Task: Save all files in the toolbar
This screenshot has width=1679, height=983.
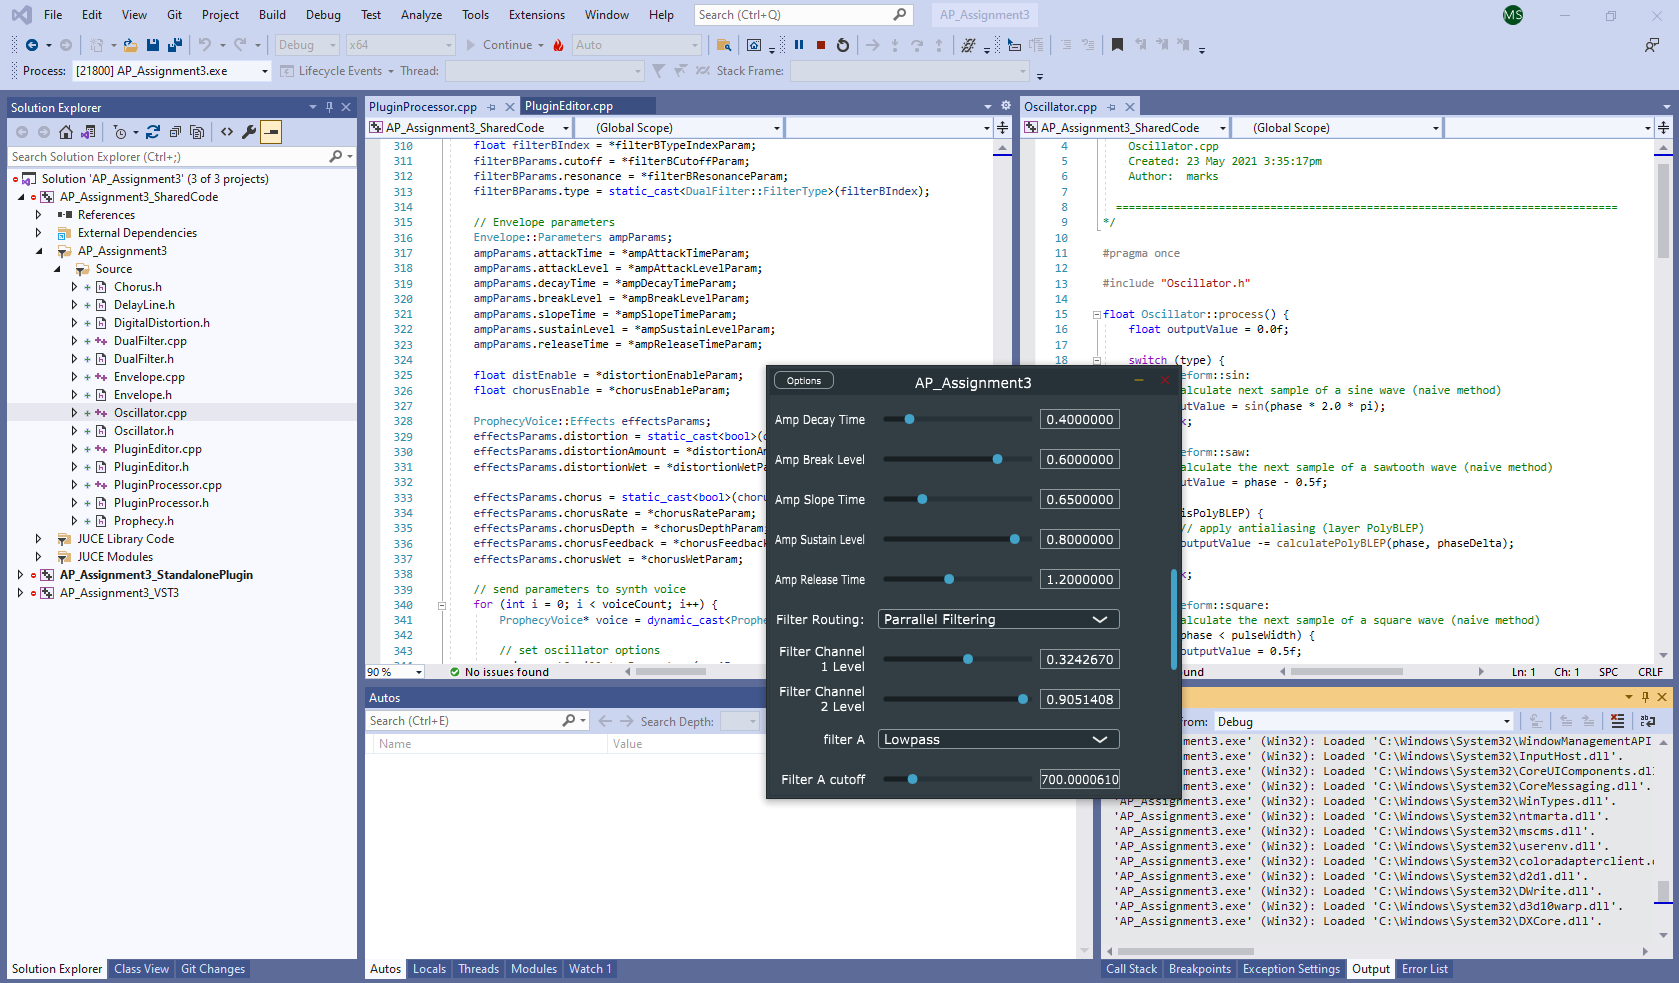Action: [x=174, y=45]
